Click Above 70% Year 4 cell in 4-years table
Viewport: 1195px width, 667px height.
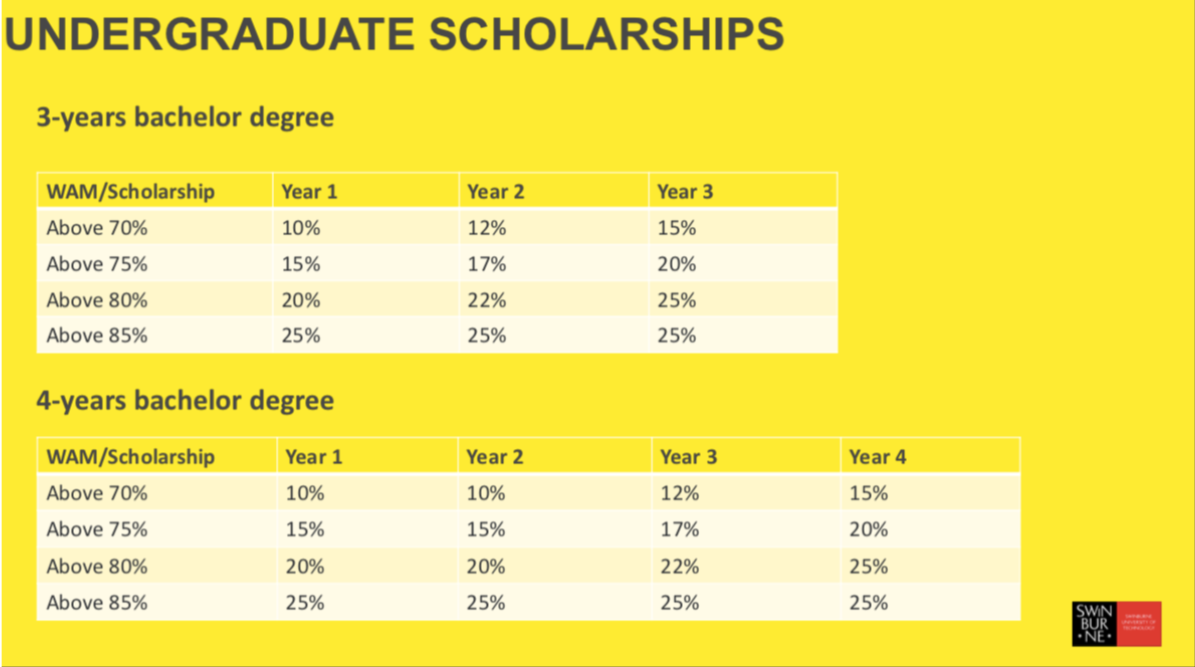tap(868, 493)
